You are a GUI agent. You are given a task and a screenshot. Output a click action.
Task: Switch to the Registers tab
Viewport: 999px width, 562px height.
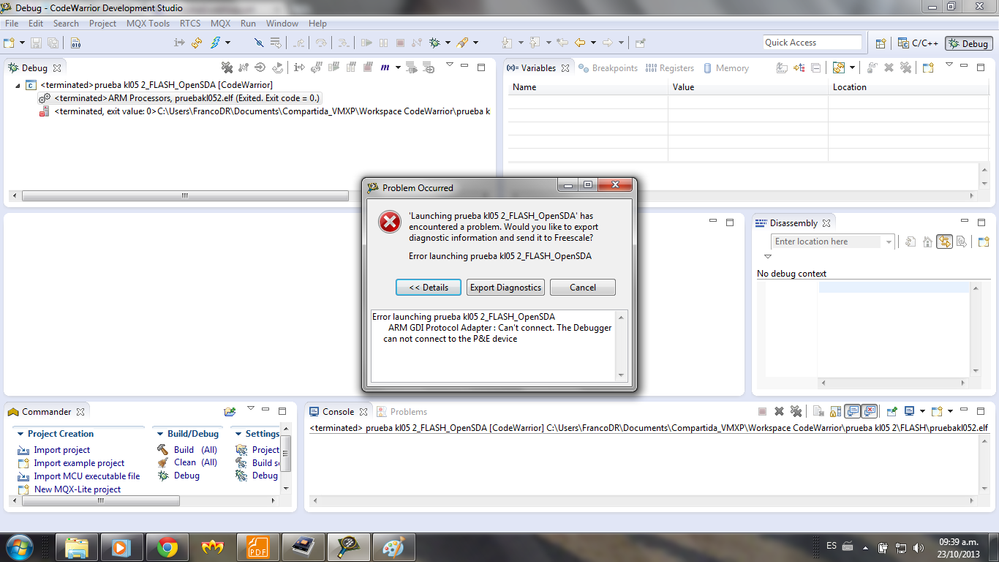point(670,68)
